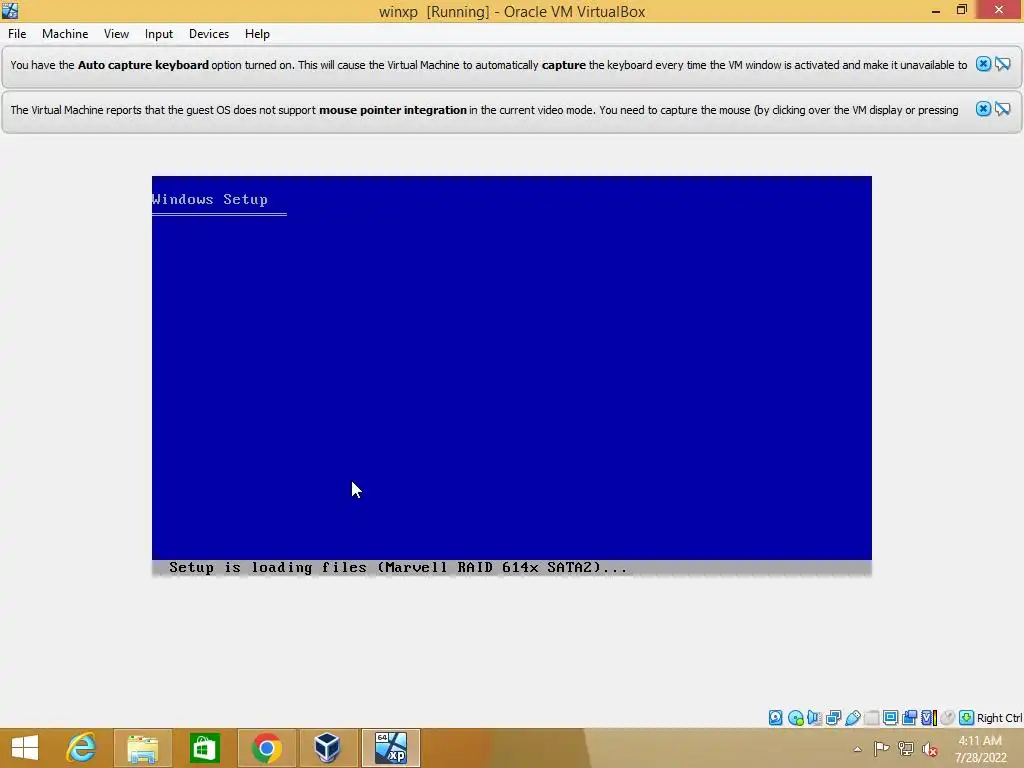Open VirtualBox Manager from taskbar
The width and height of the screenshot is (1024, 768).
[x=327, y=748]
